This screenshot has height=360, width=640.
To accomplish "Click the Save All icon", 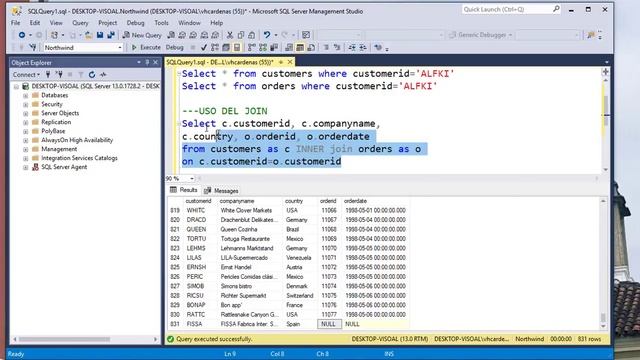I will coord(111,35).
